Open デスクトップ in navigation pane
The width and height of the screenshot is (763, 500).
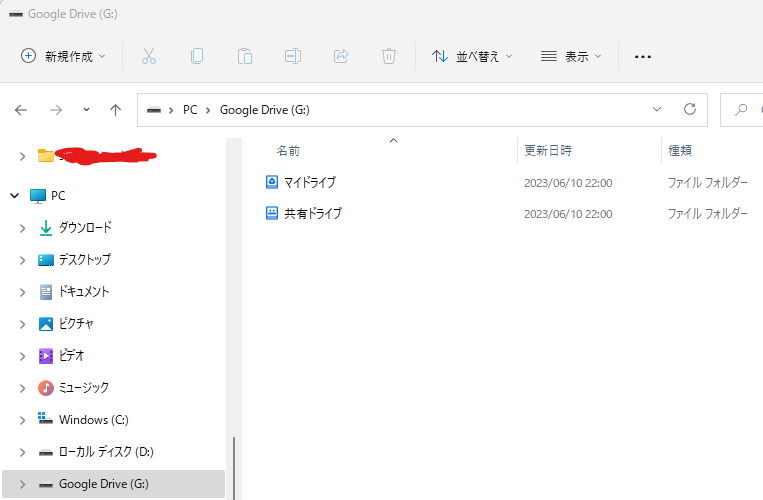[x=85, y=259]
